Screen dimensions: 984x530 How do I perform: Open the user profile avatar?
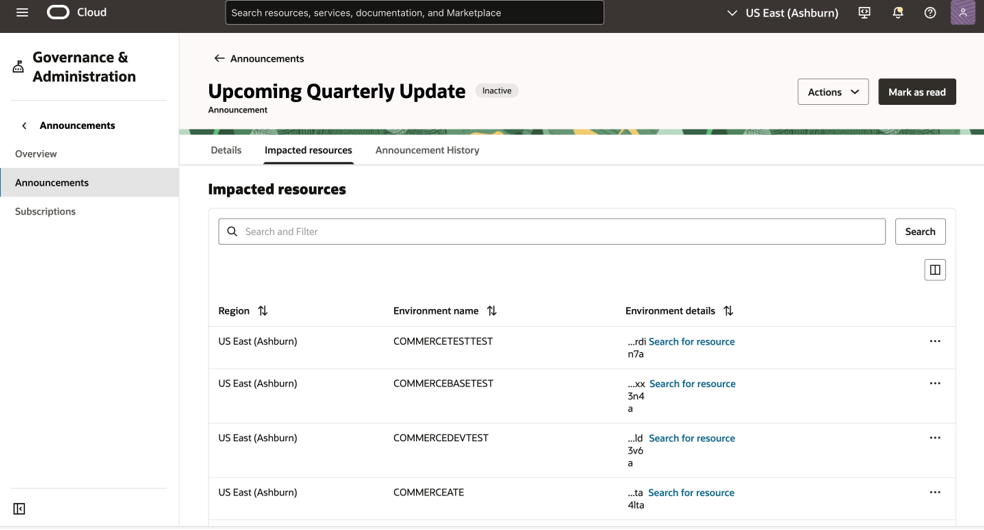[963, 13]
